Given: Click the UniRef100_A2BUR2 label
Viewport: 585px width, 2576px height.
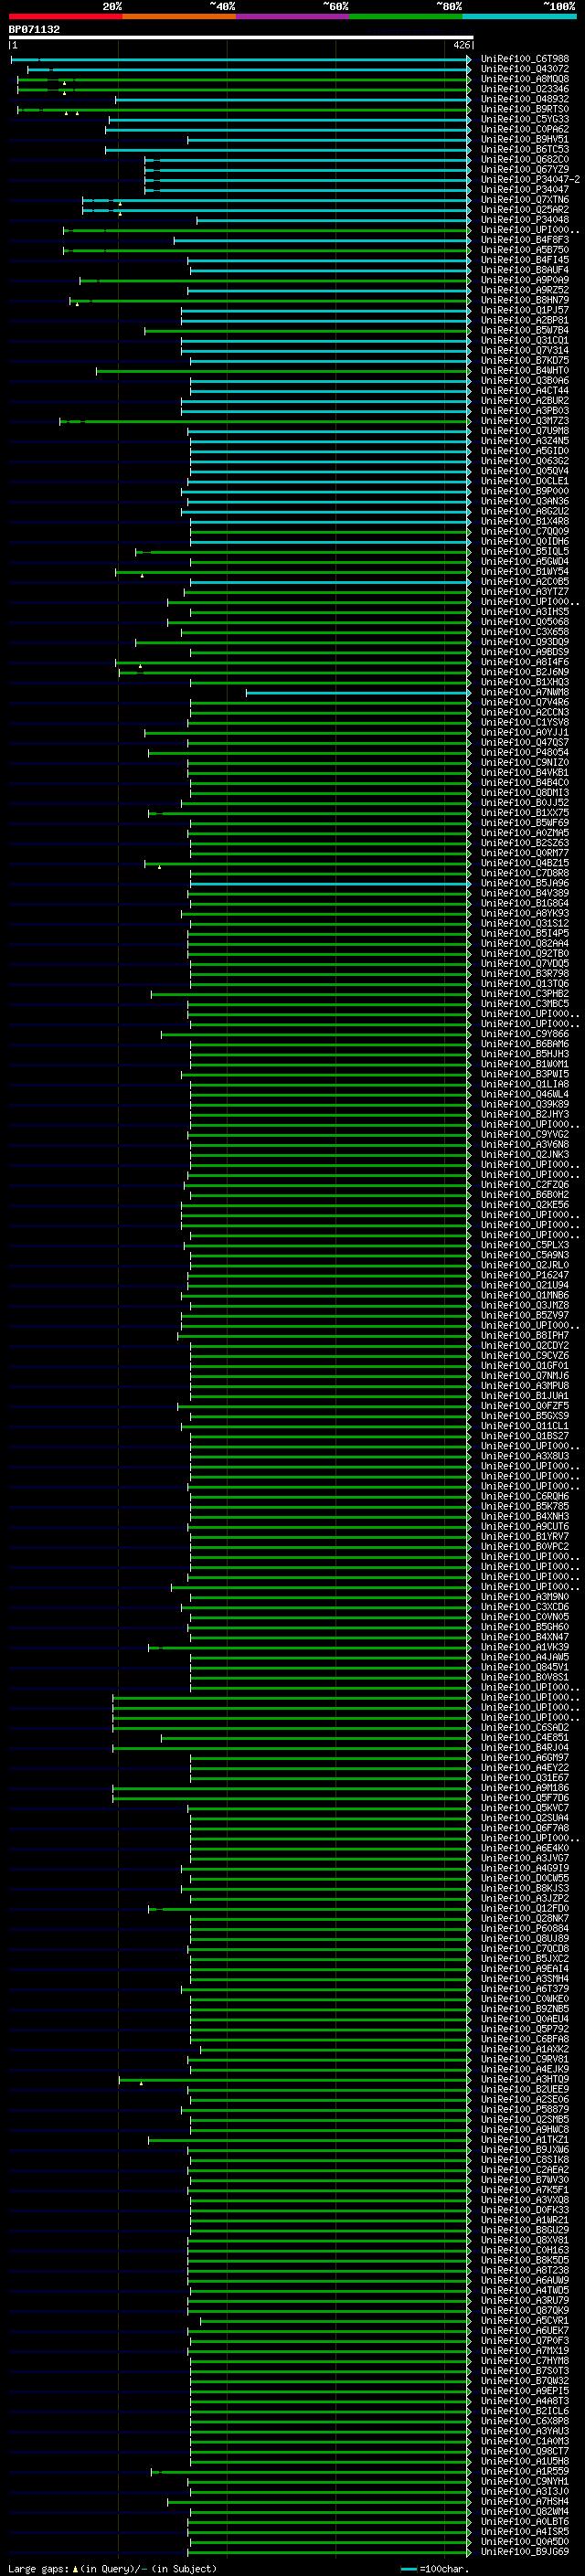Looking at the screenshot, I should pos(525,401).
